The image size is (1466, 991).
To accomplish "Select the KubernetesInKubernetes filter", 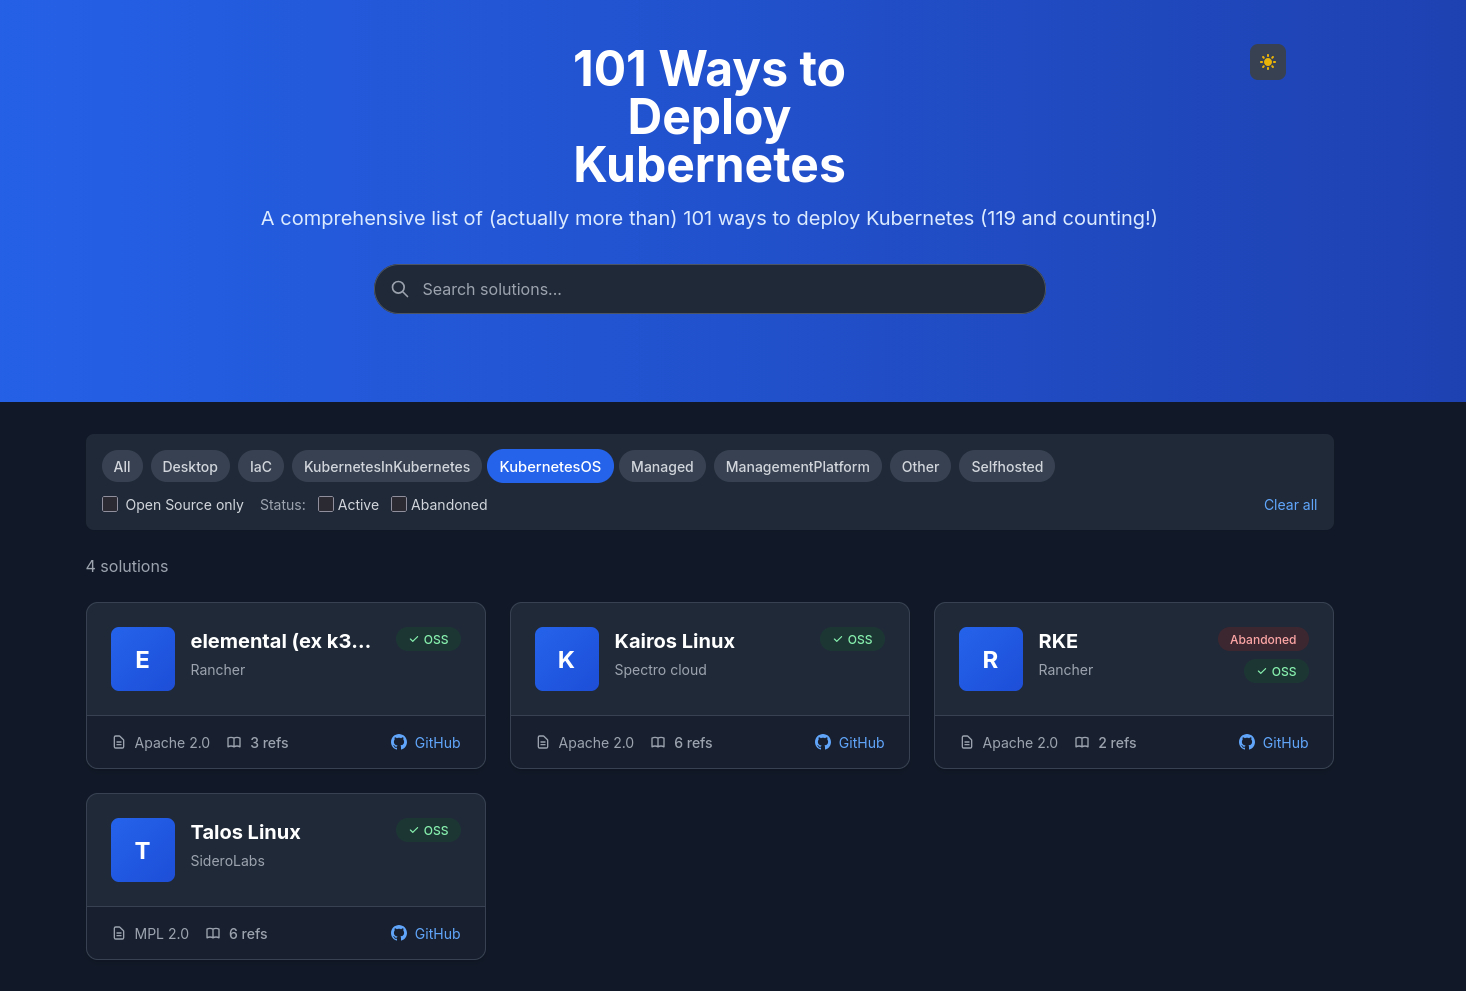I will [x=386, y=467].
